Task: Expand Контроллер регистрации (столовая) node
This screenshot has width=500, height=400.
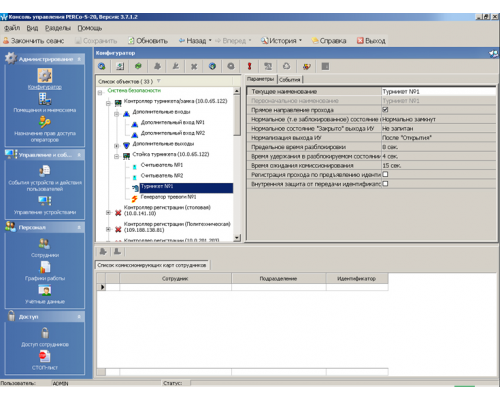Action: (108, 212)
